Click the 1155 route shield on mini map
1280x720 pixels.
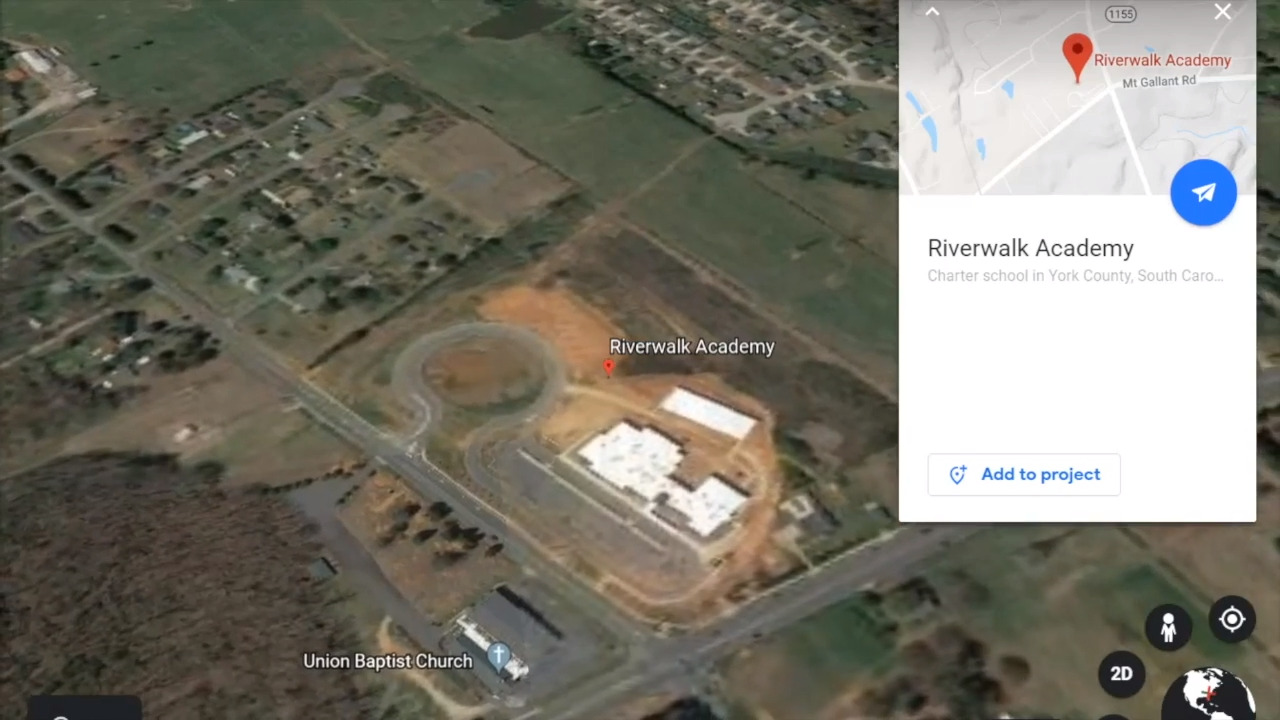coord(1121,13)
